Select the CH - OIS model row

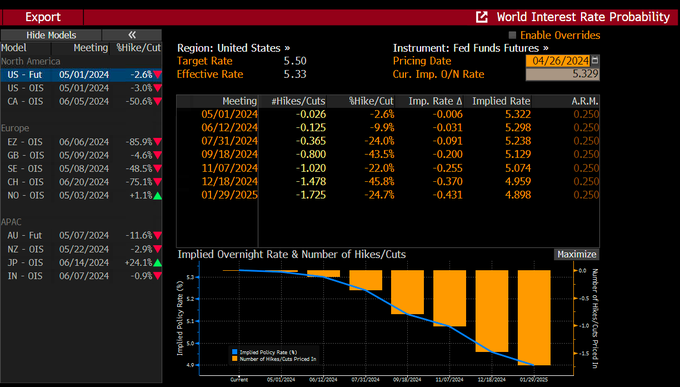pos(81,182)
